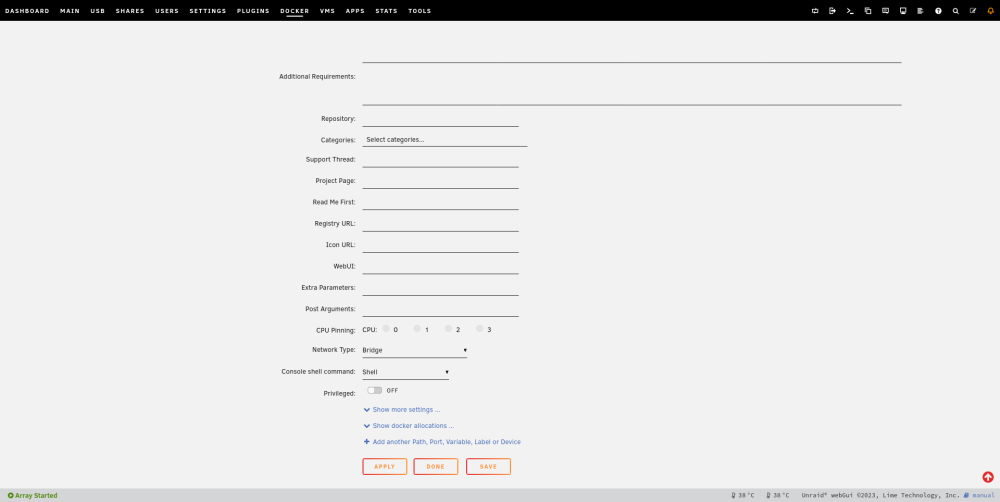
Task: Focus the Repository input field
Action: 440,119
